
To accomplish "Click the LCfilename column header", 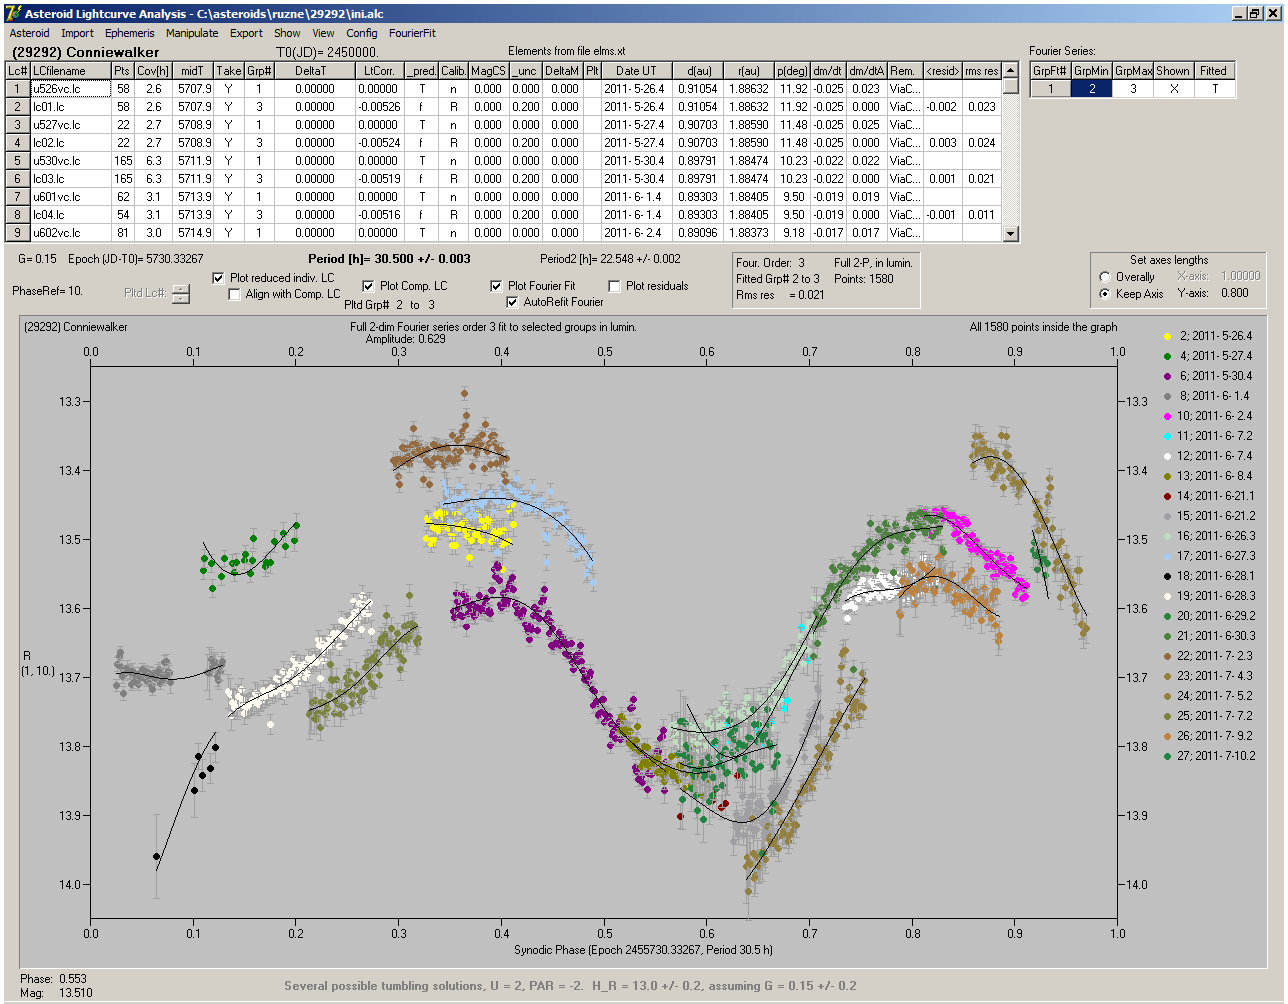I will coord(71,71).
